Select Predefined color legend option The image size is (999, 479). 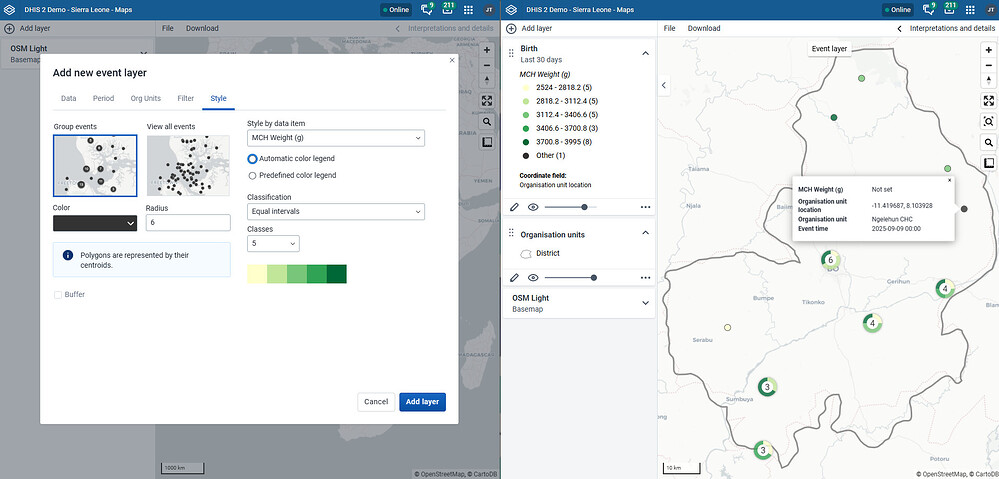[x=253, y=175]
